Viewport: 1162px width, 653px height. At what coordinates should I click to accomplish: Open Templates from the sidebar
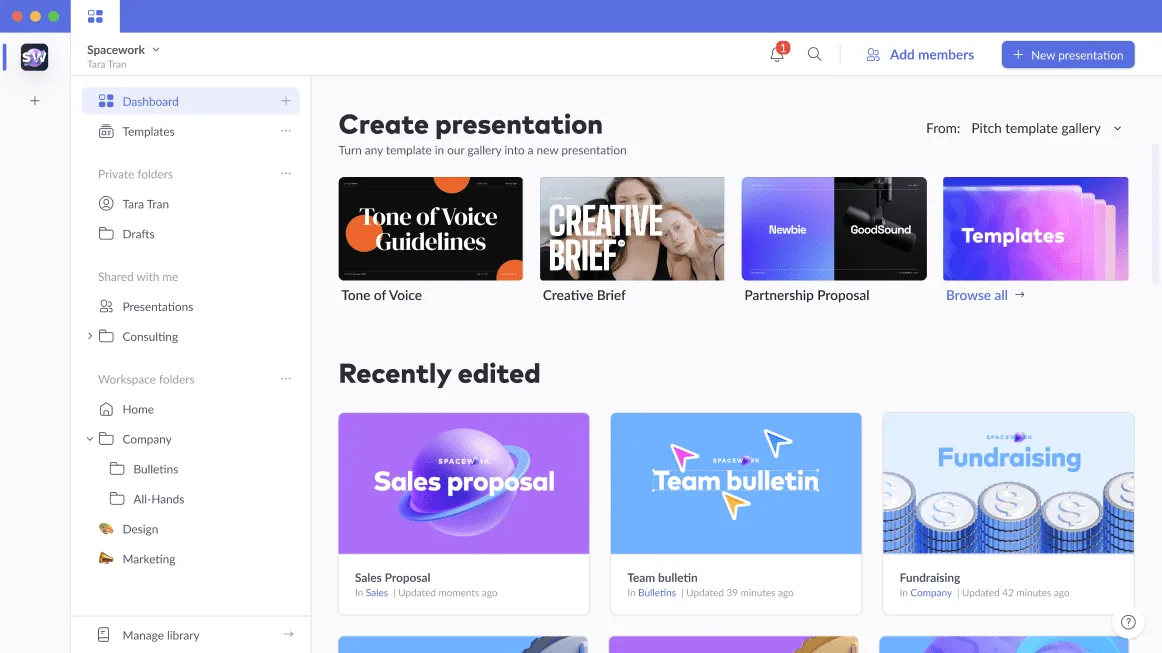(148, 131)
